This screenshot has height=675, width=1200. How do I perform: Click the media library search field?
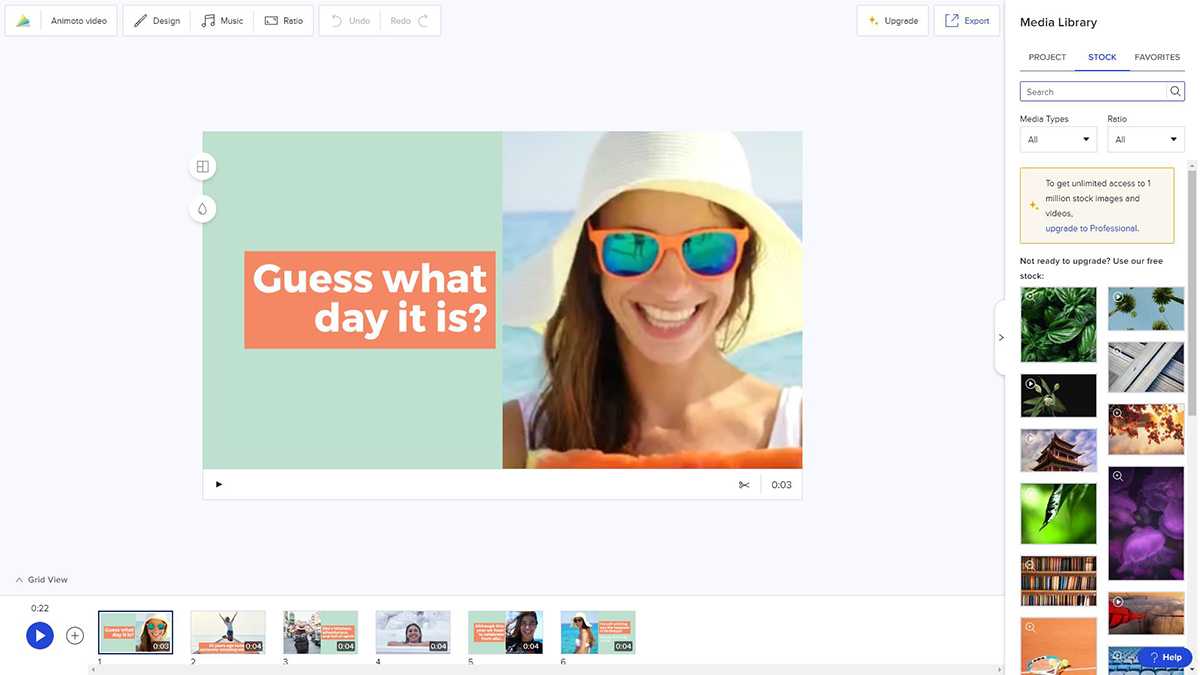1095,91
